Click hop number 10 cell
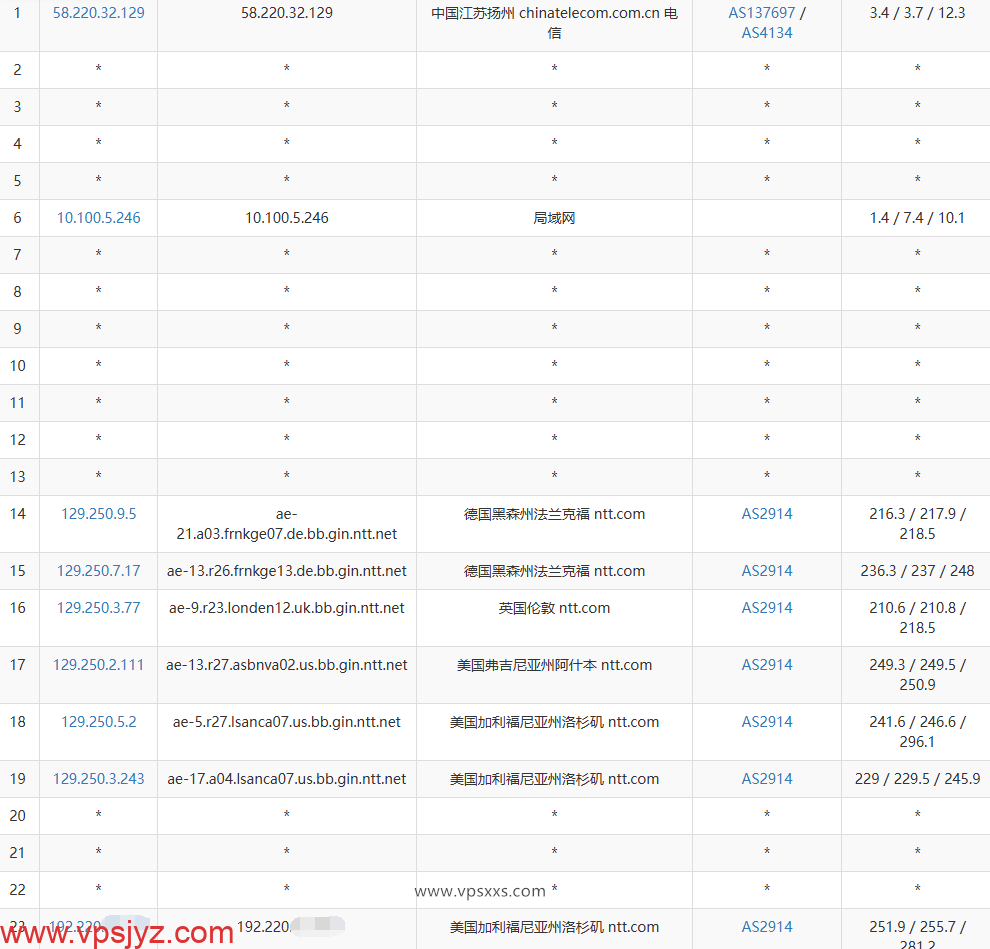 click(x=18, y=366)
